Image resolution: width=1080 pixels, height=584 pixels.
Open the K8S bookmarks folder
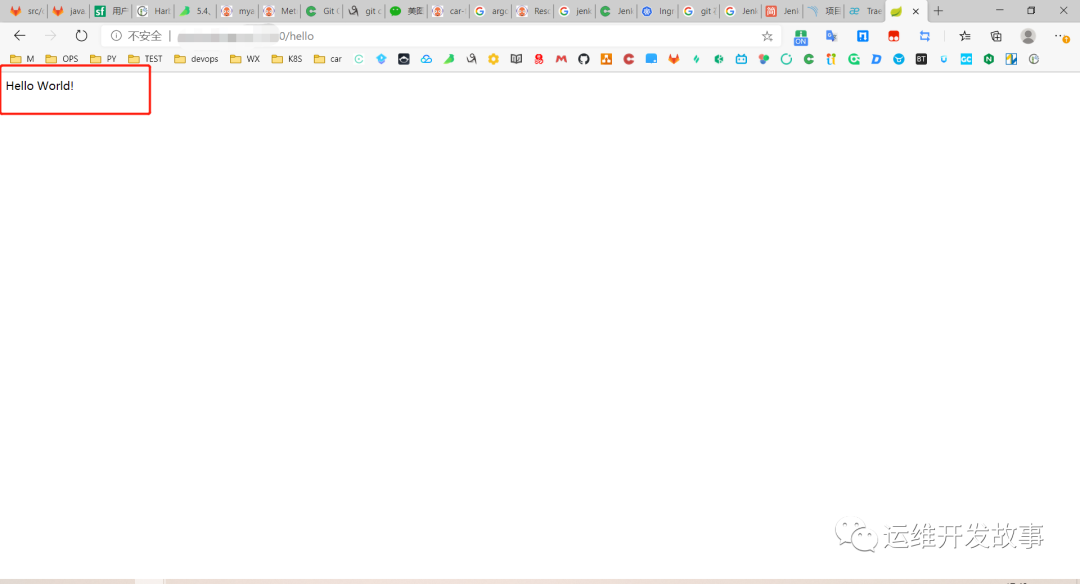[x=287, y=59]
